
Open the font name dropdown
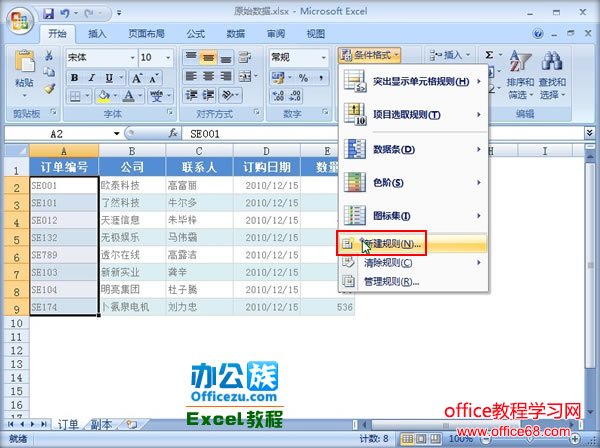pyautogui.click(x=133, y=57)
